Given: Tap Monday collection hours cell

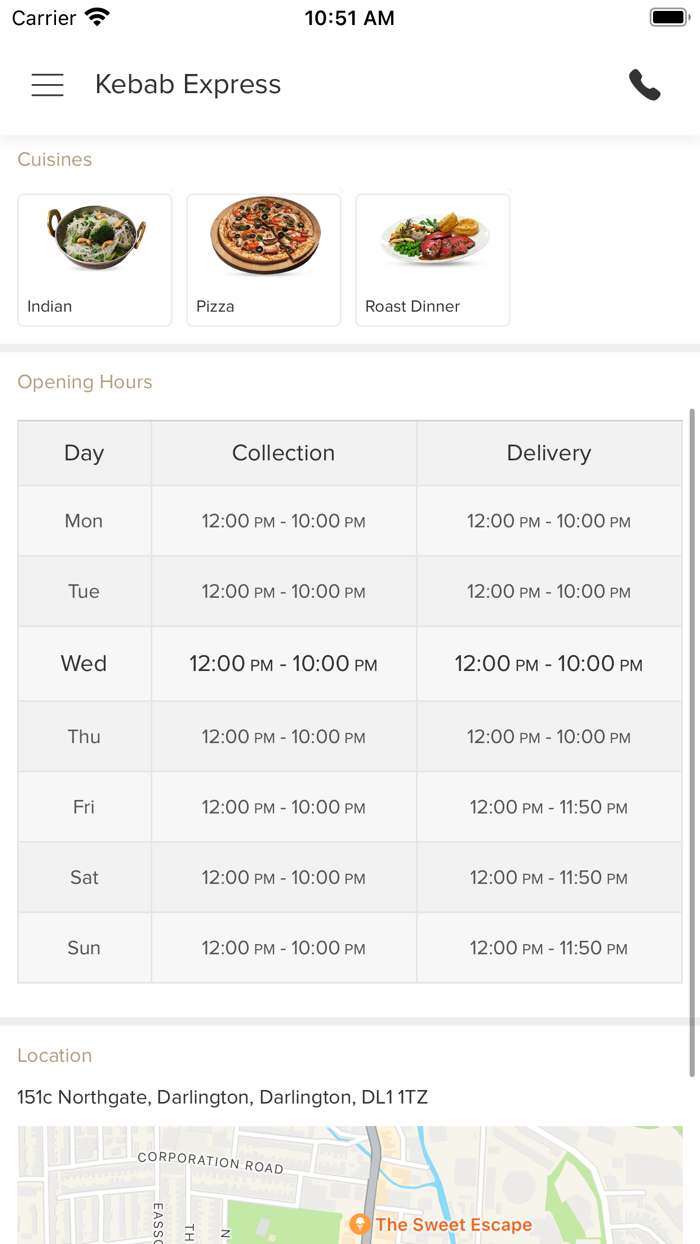Looking at the screenshot, I should click(x=283, y=521).
